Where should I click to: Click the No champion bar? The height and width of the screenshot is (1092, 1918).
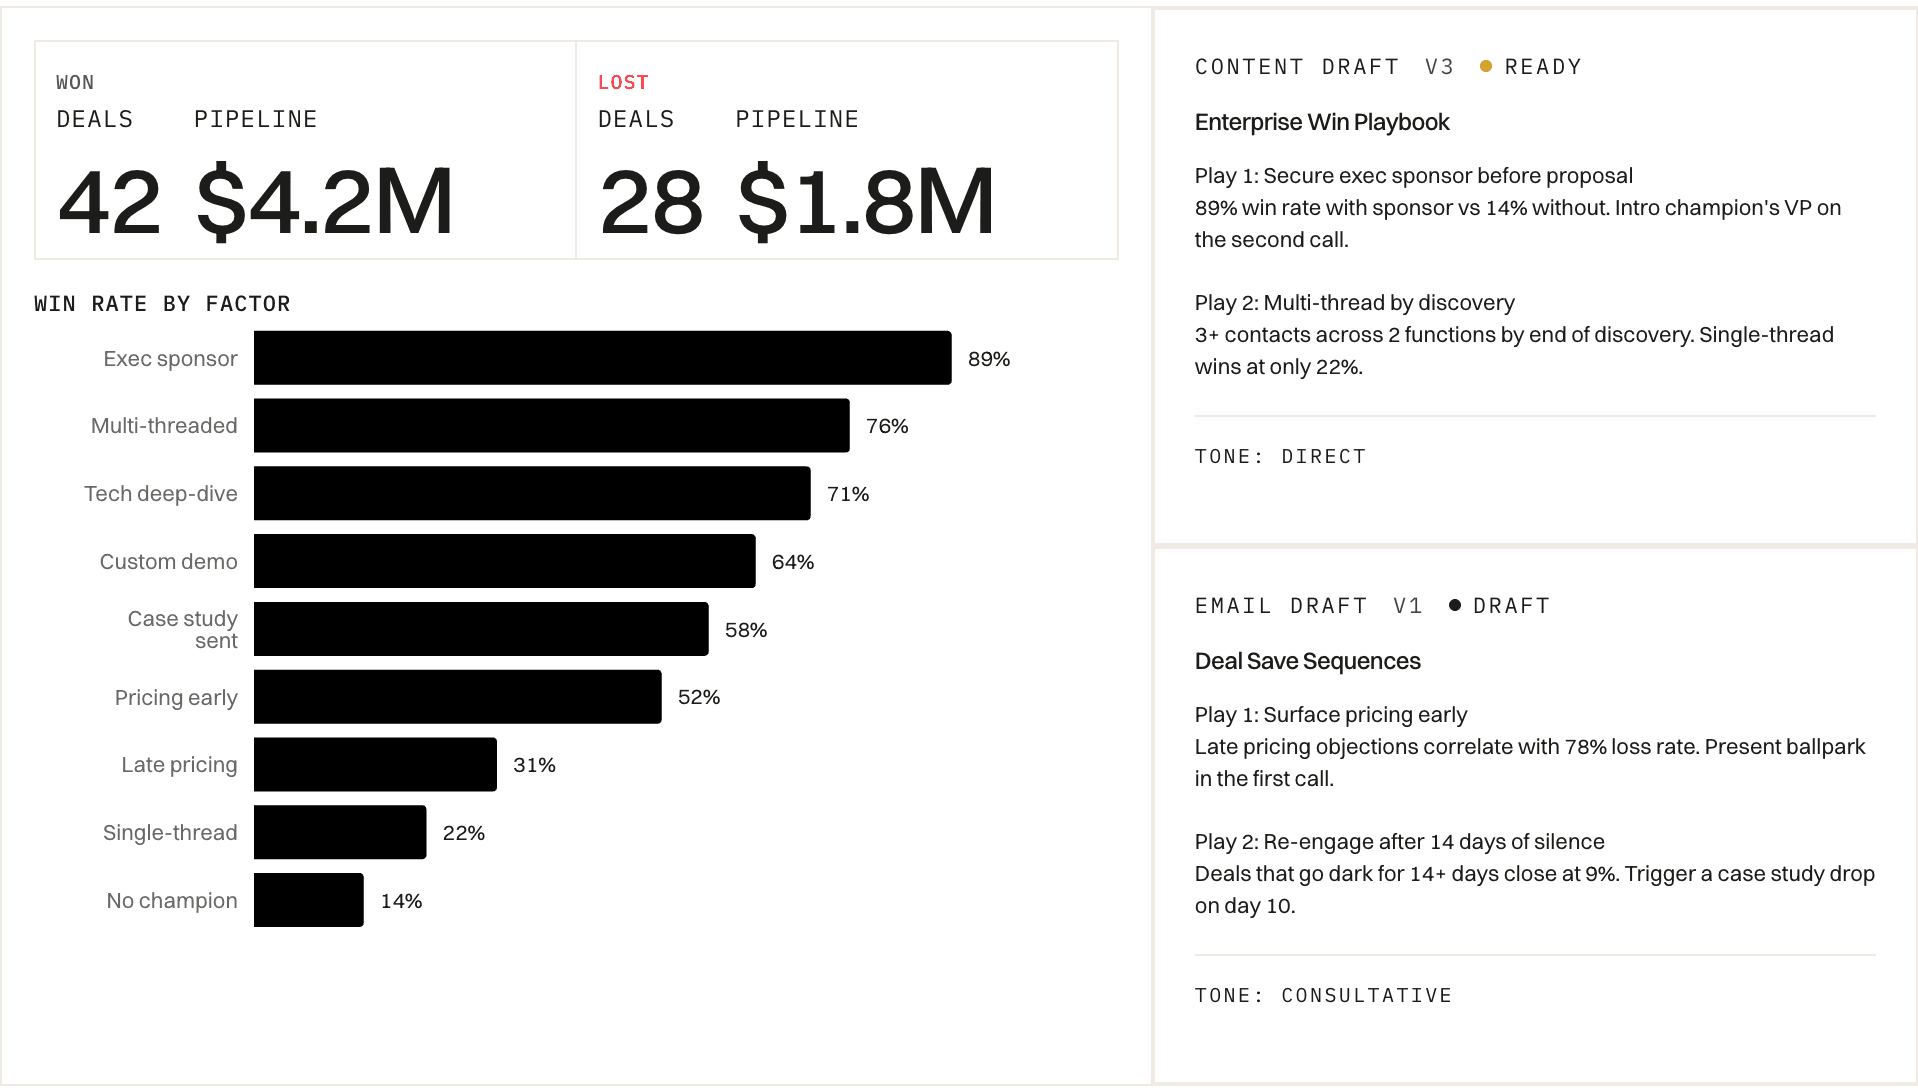tap(308, 900)
